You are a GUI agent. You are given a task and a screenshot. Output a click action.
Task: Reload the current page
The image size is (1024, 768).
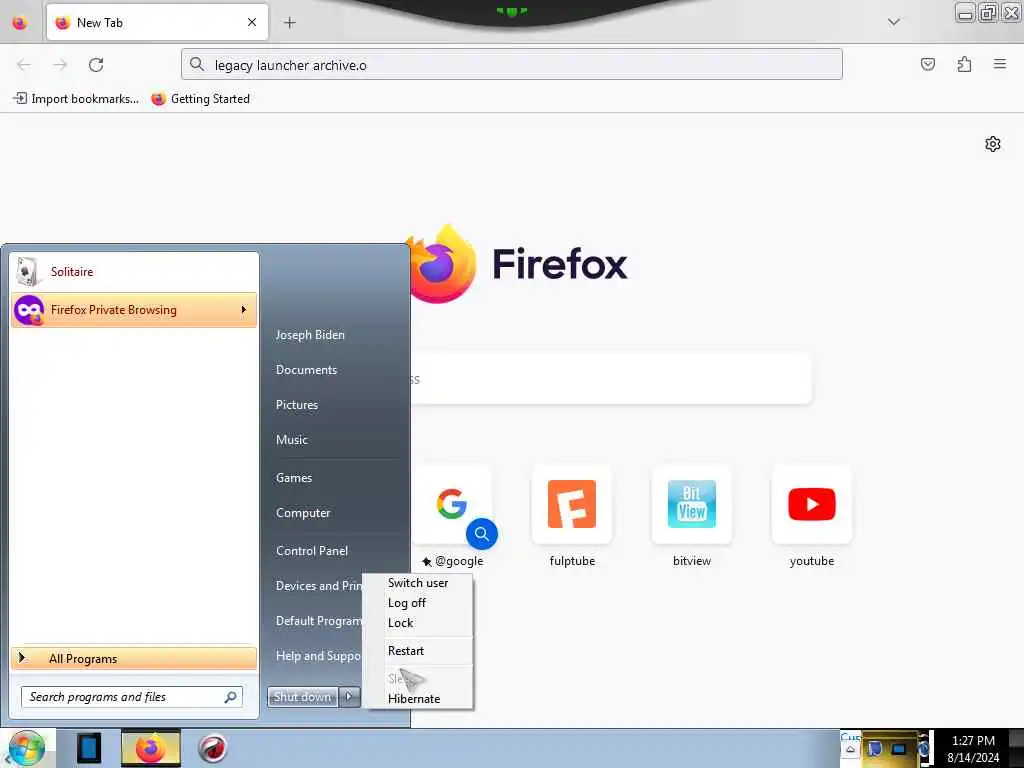tap(96, 64)
